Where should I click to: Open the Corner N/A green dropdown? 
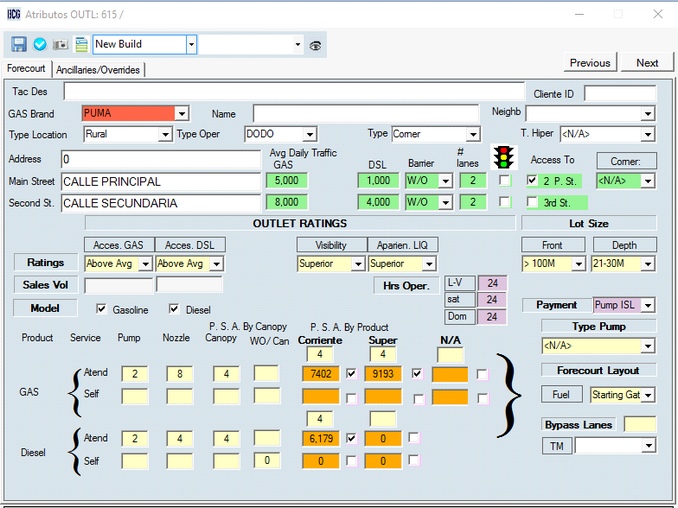point(647,181)
